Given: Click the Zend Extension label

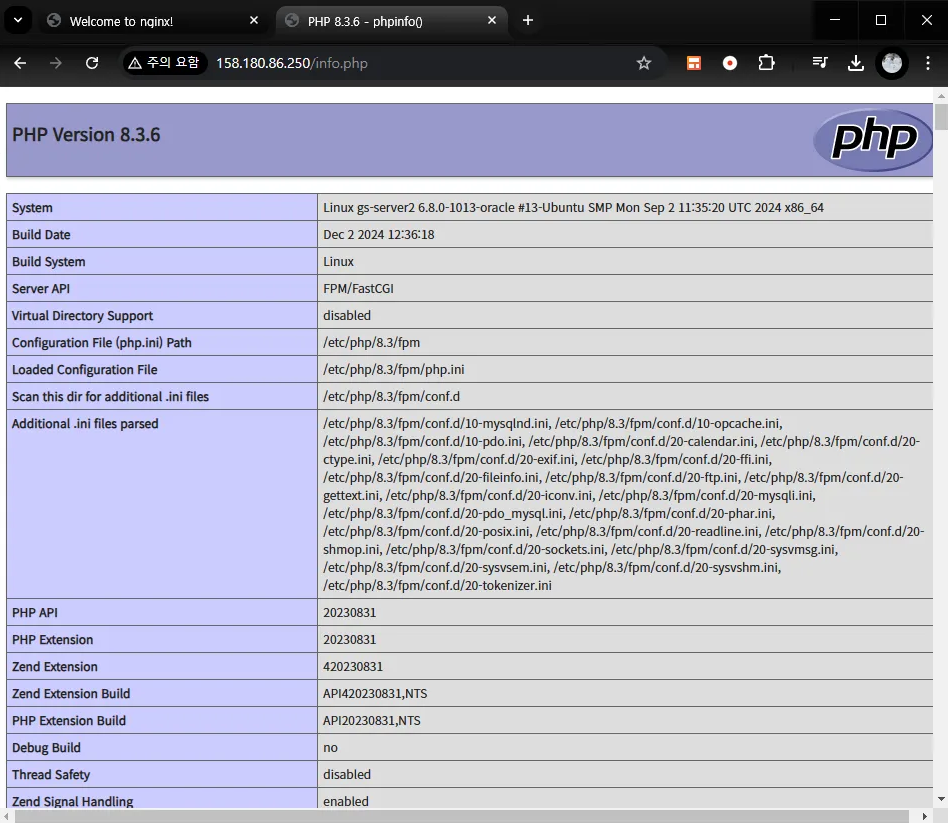Looking at the screenshot, I should 54,667.
